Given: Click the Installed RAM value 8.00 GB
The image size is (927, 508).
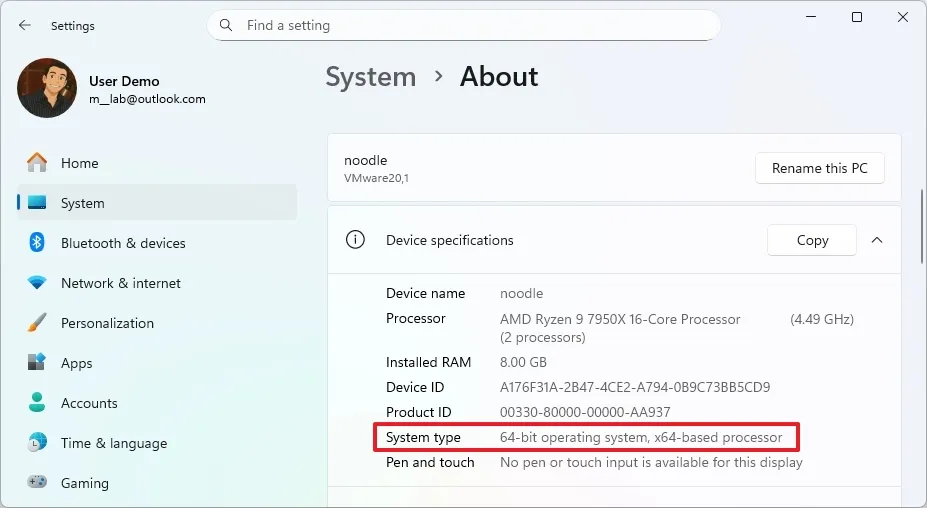Looking at the screenshot, I should click(523, 362).
